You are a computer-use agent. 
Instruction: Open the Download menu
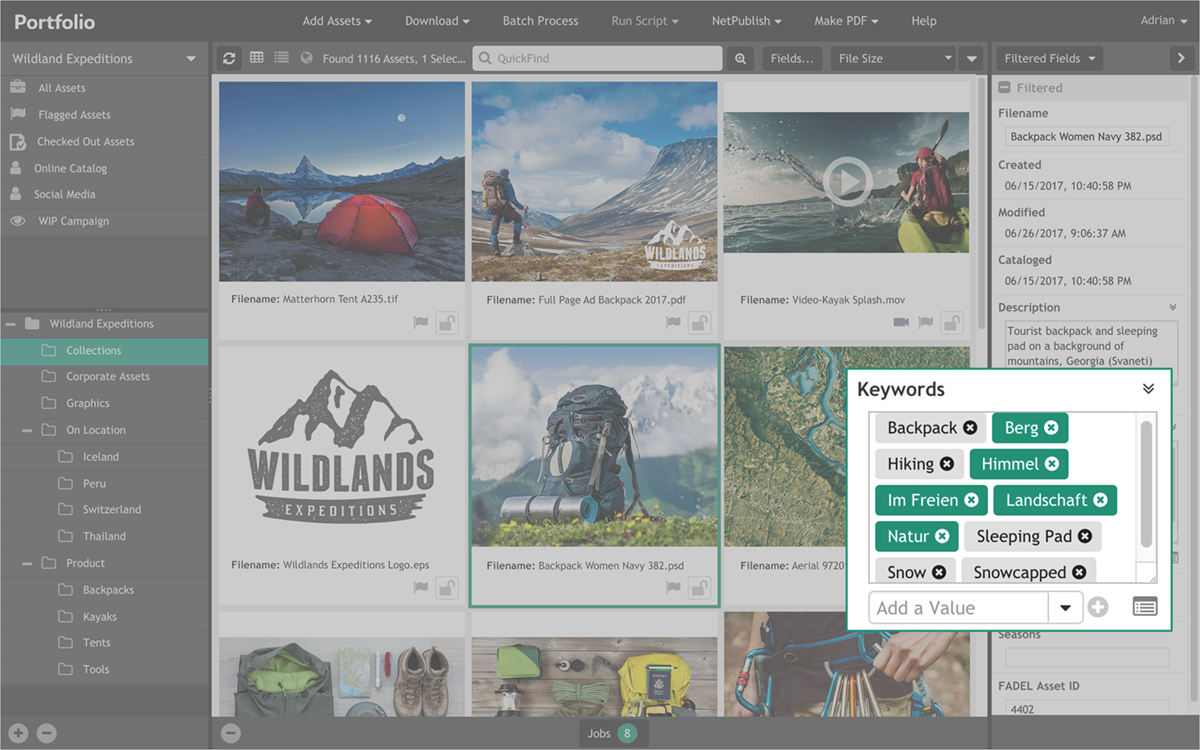click(x=438, y=21)
